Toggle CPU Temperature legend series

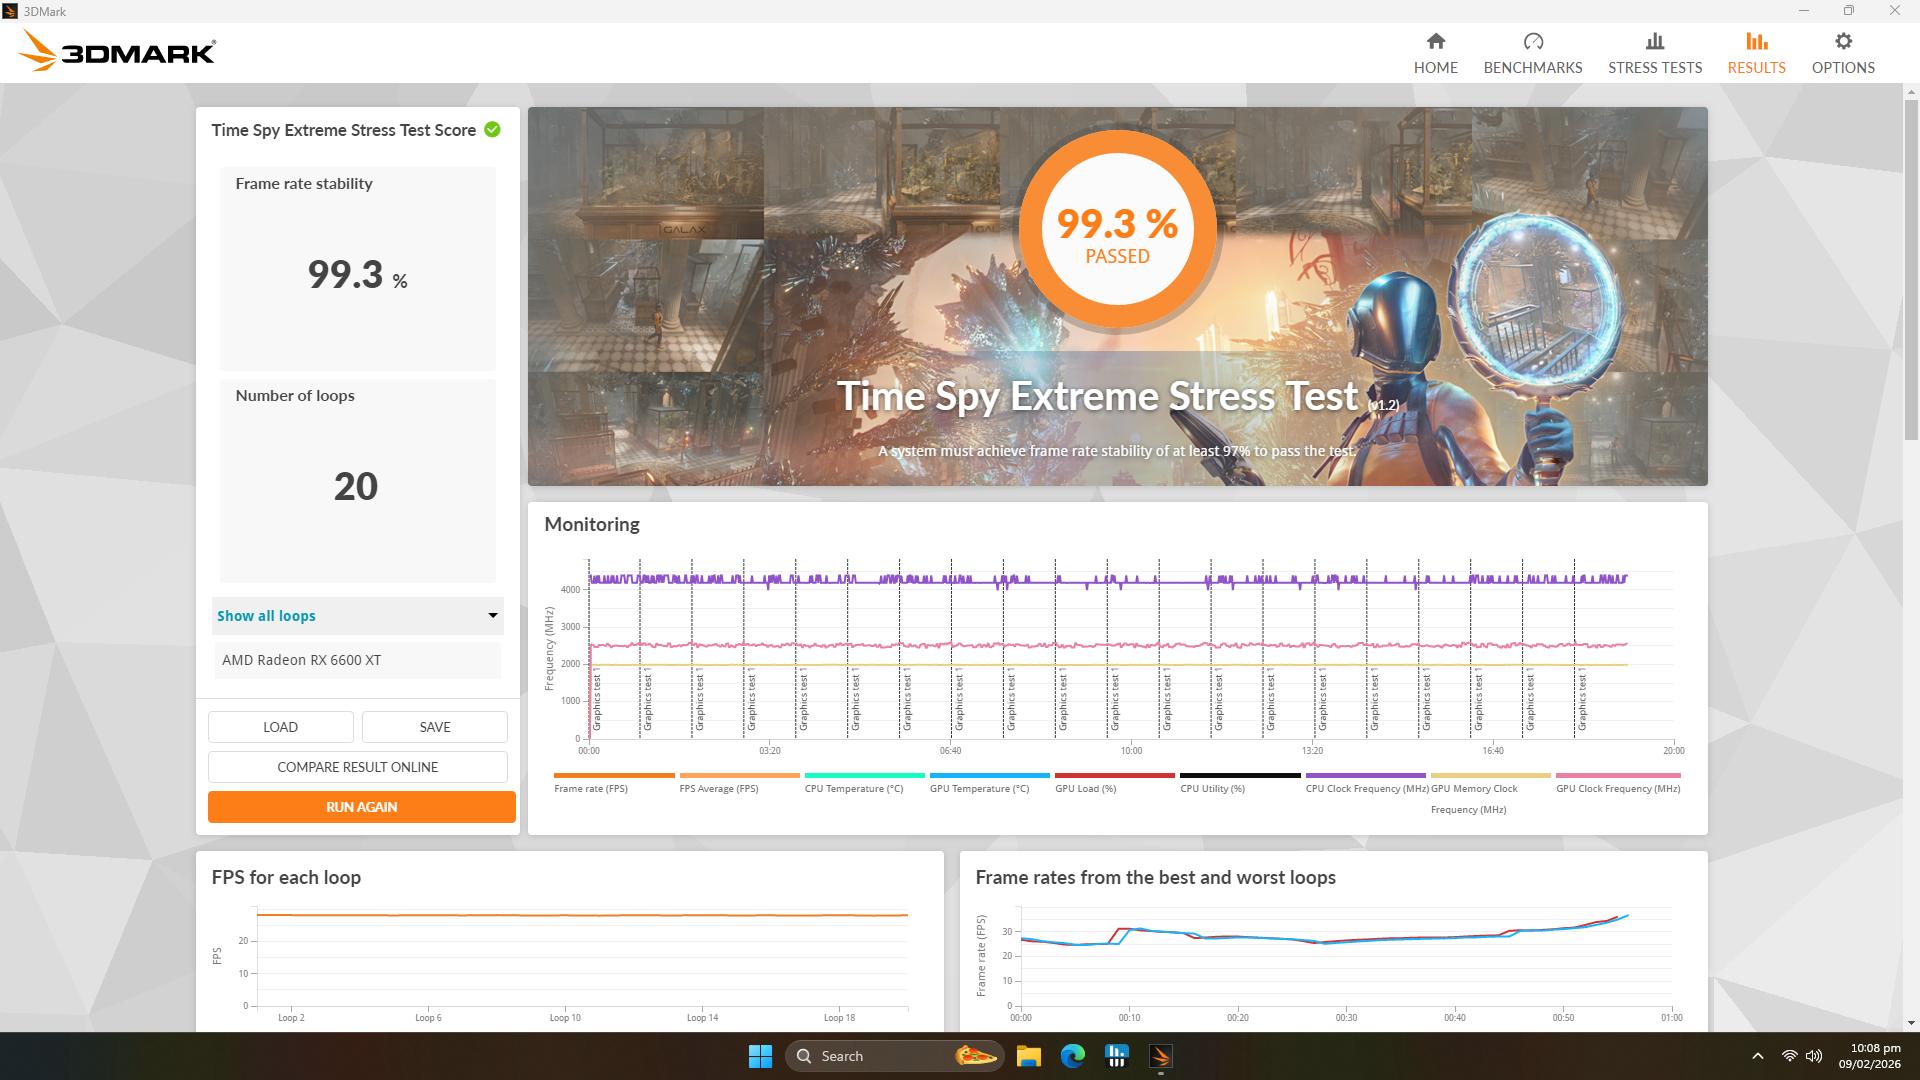pyautogui.click(x=864, y=783)
